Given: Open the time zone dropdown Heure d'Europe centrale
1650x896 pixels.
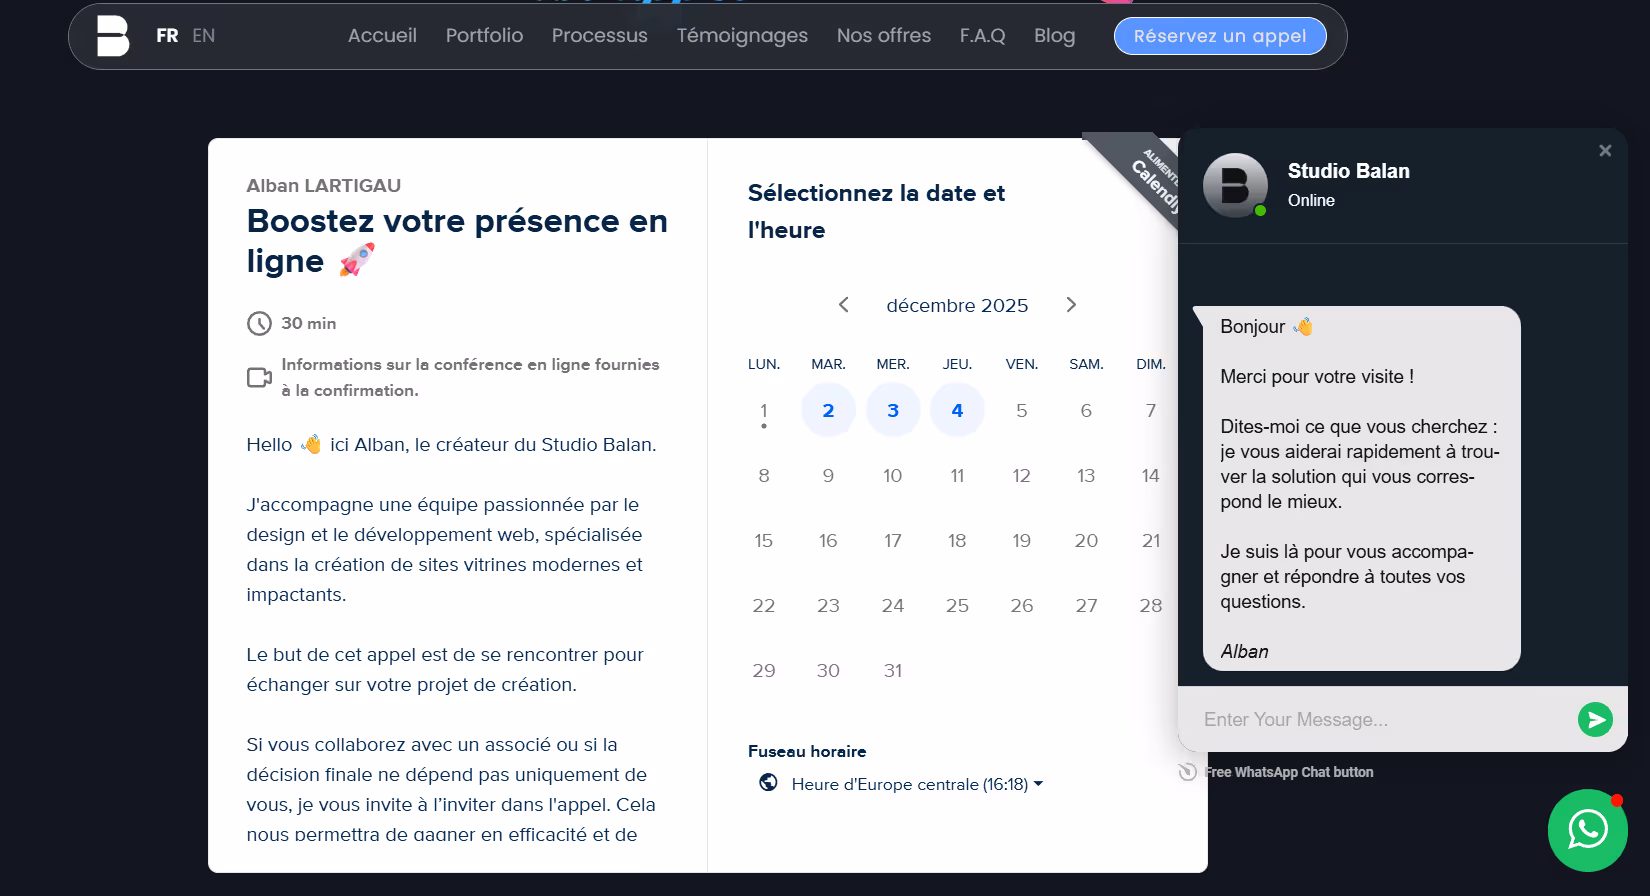Looking at the screenshot, I should [917, 784].
